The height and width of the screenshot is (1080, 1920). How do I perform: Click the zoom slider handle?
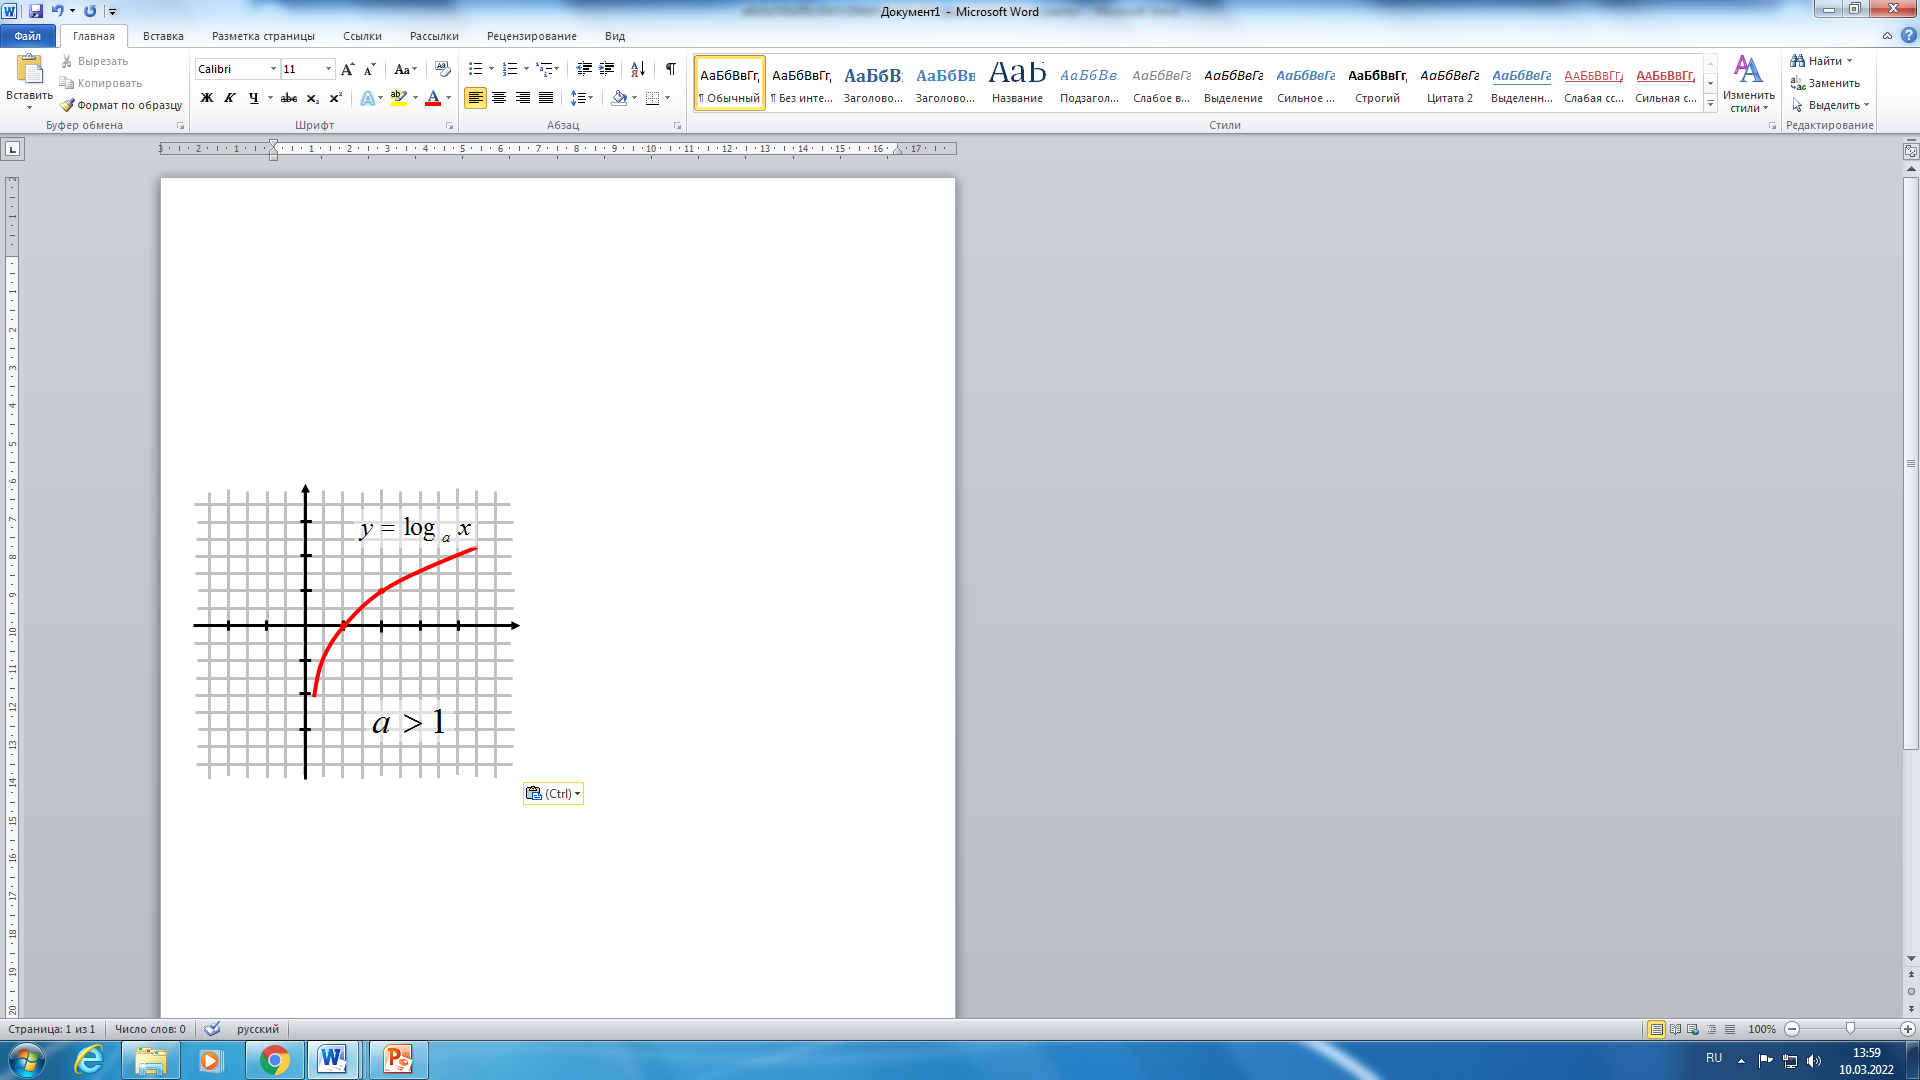(x=1850, y=1029)
